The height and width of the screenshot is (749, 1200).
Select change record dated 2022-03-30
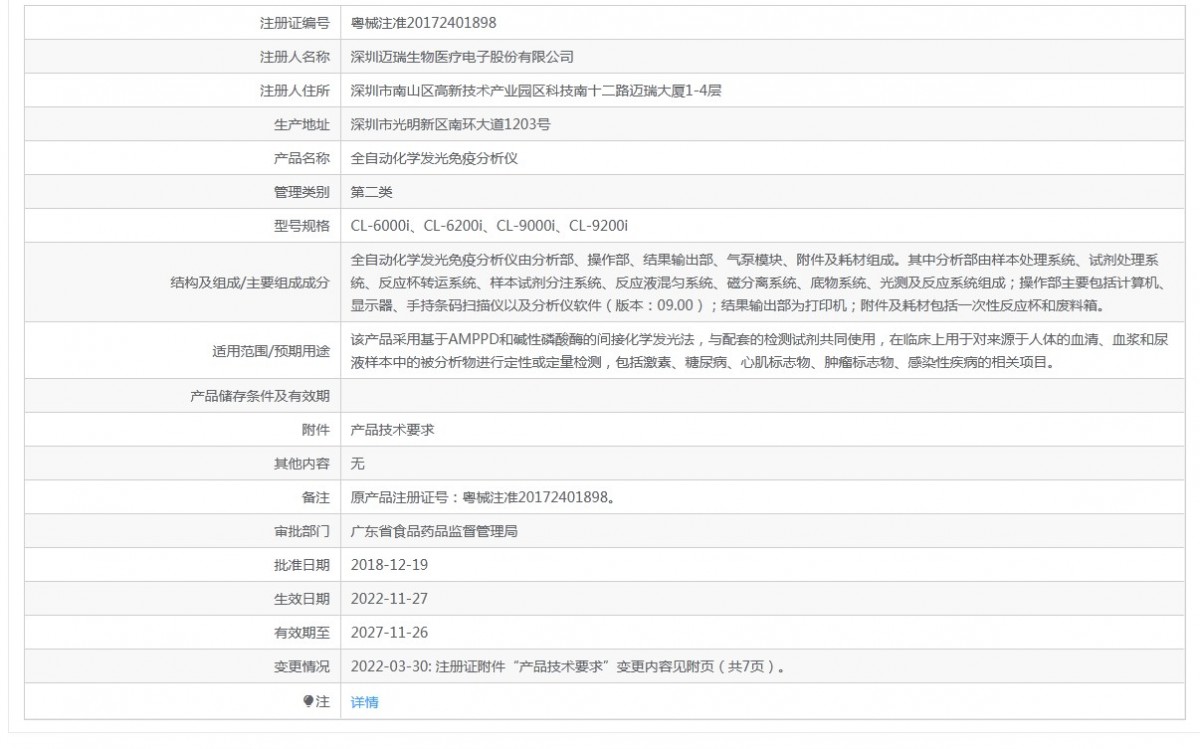[x=568, y=667]
